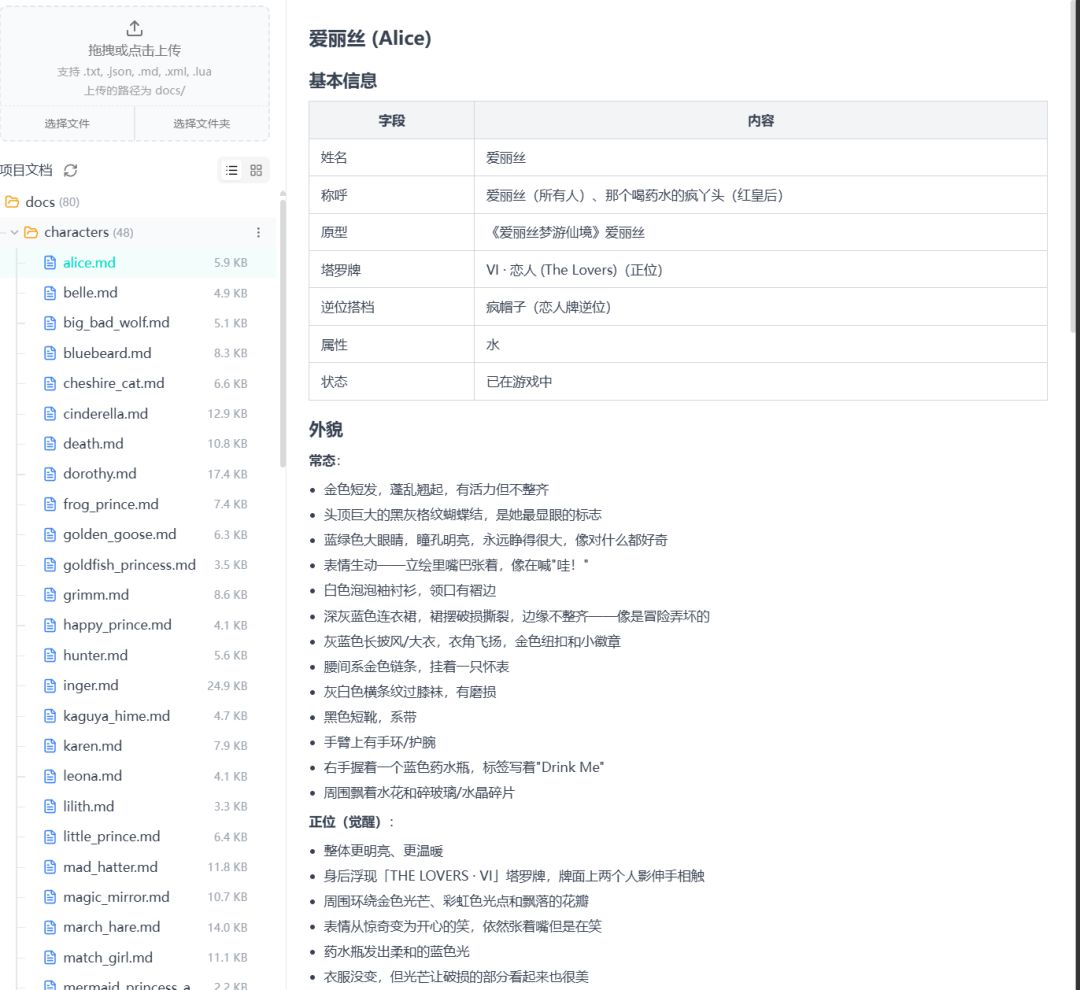This screenshot has height=990, width=1080.
Task: Click the 选择文件 button
Action: click(x=67, y=123)
